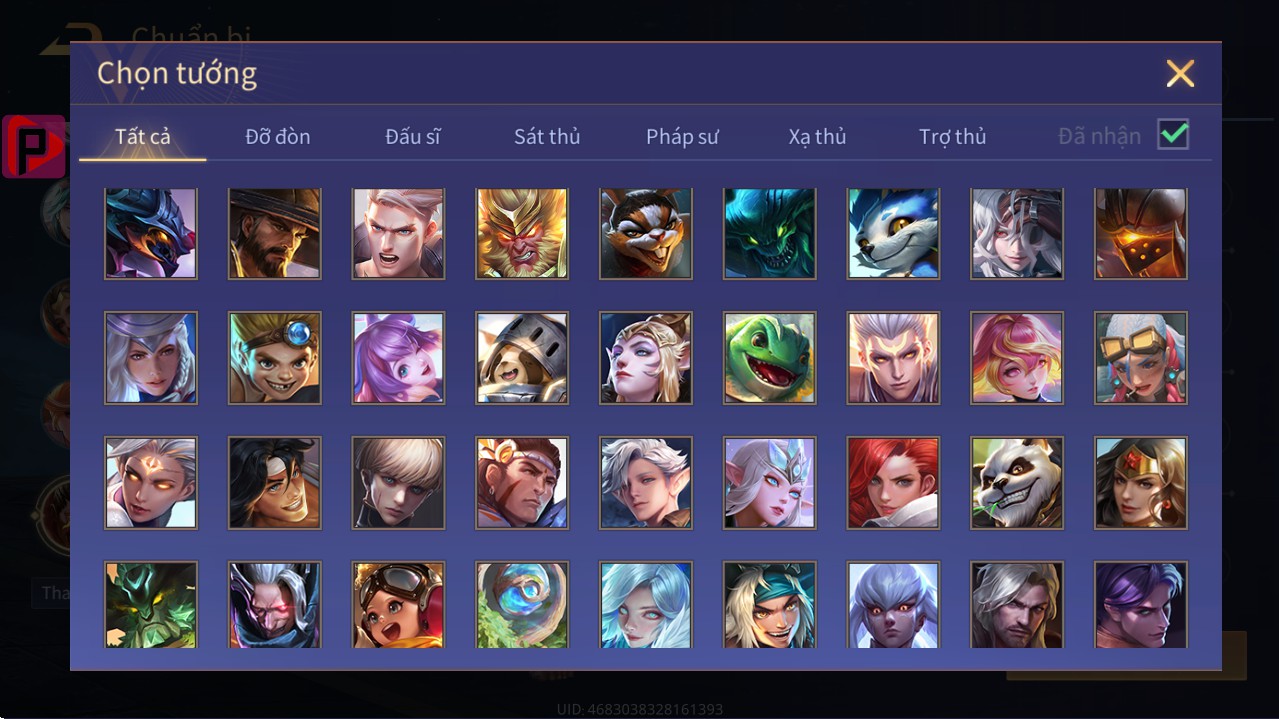Select the raccoon hero portrait
This screenshot has width=1279, height=719.
646,233
